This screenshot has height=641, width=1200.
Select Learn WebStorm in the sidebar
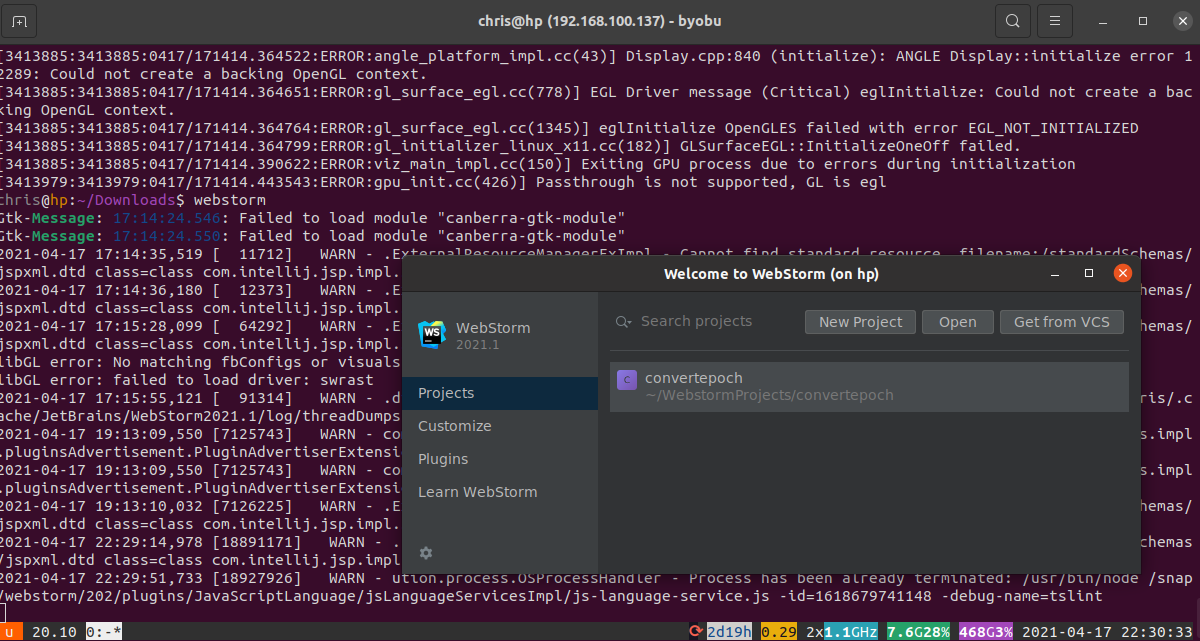(x=477, y=491)
